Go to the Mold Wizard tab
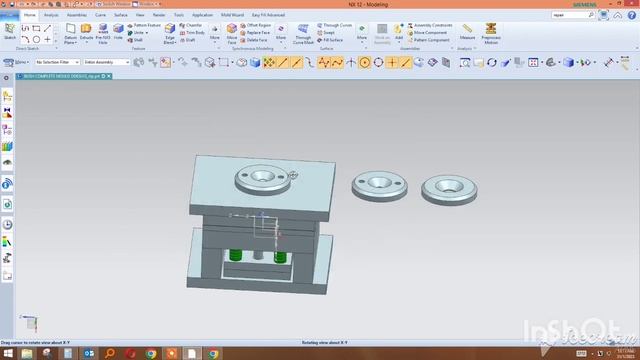Viewport: 640px width, 360px height. click(232, 15)
